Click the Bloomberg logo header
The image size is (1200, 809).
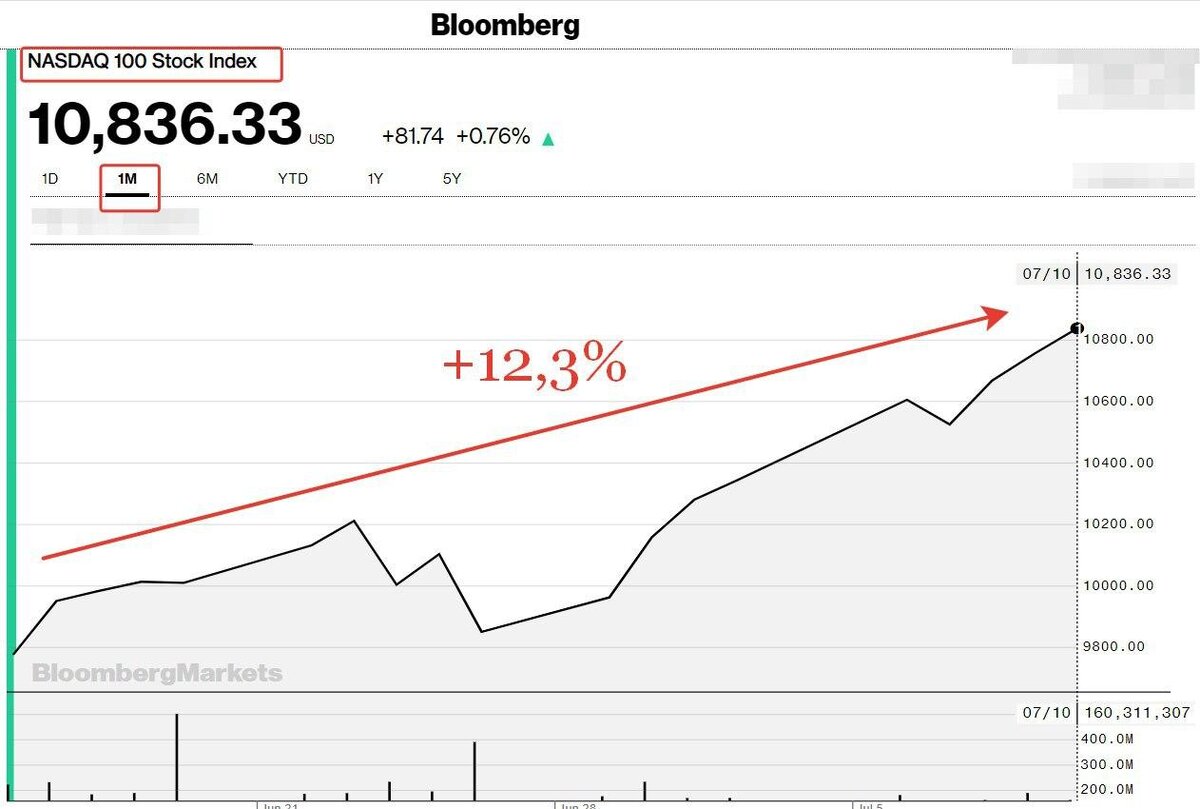(x=504, y=25)
